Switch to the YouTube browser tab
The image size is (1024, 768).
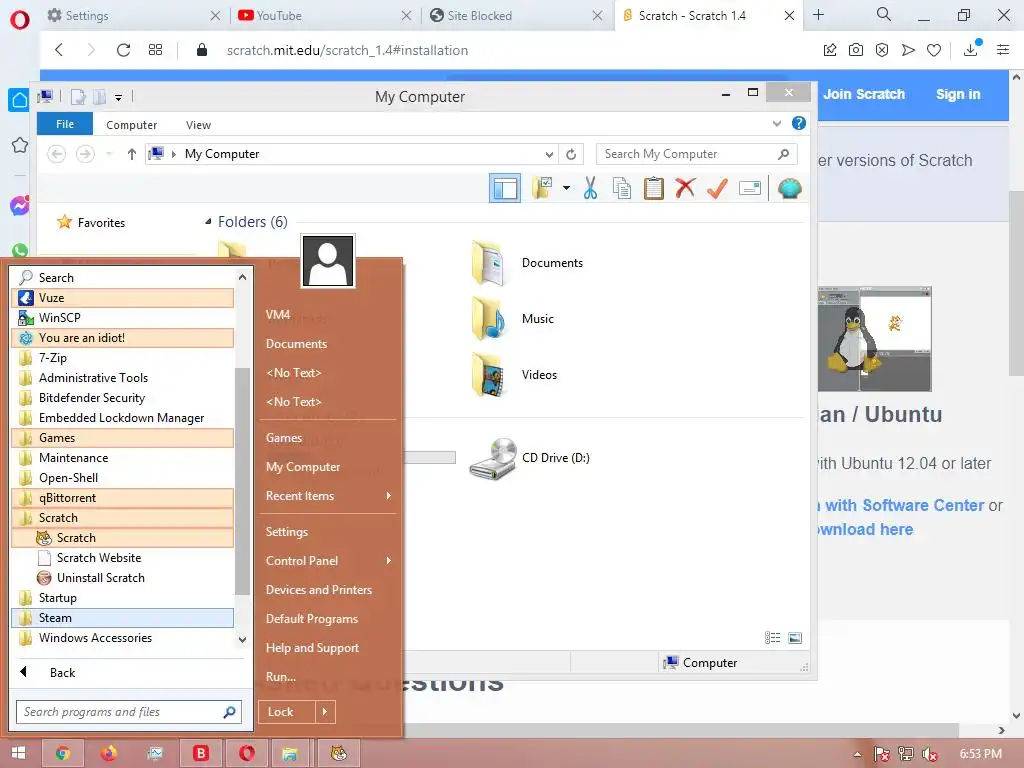pos(325,16)
